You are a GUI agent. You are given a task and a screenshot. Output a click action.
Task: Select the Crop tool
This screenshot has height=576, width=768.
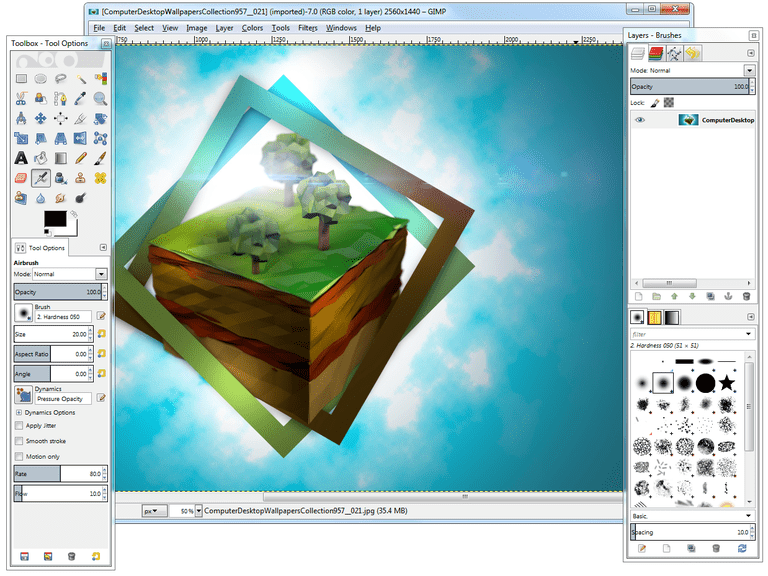coord(81,119)
